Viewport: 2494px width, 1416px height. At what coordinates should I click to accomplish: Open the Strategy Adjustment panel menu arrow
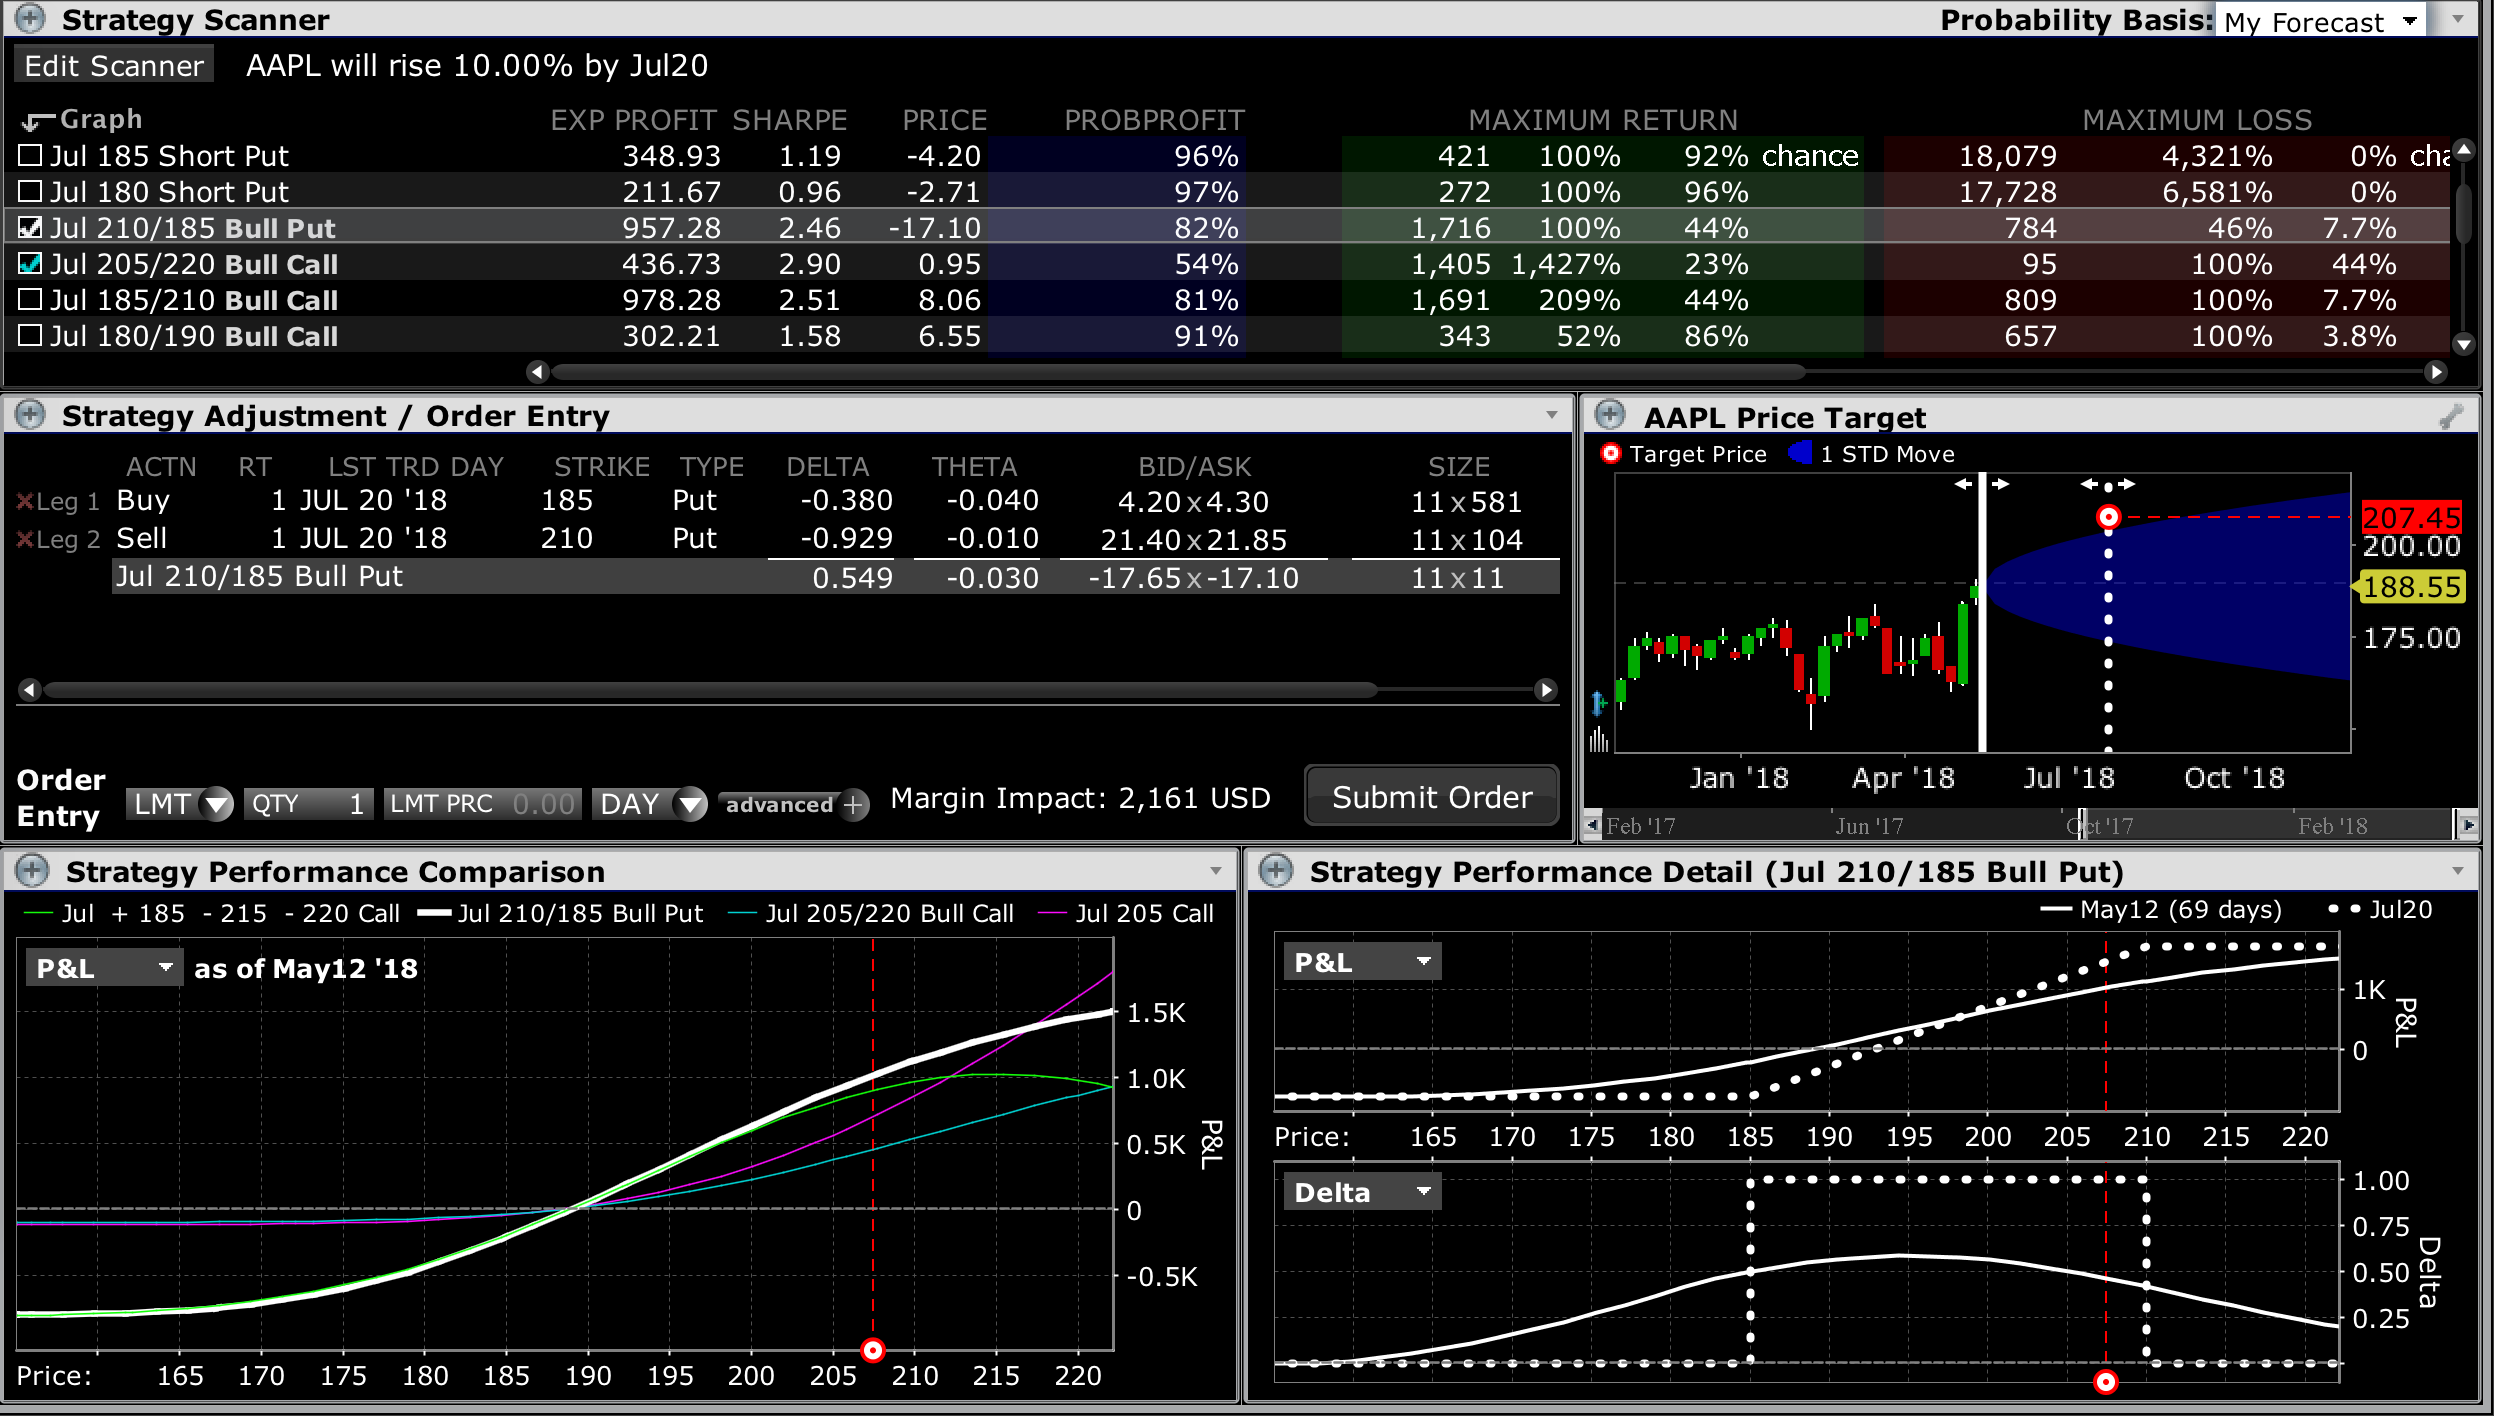pos(1552,415)
